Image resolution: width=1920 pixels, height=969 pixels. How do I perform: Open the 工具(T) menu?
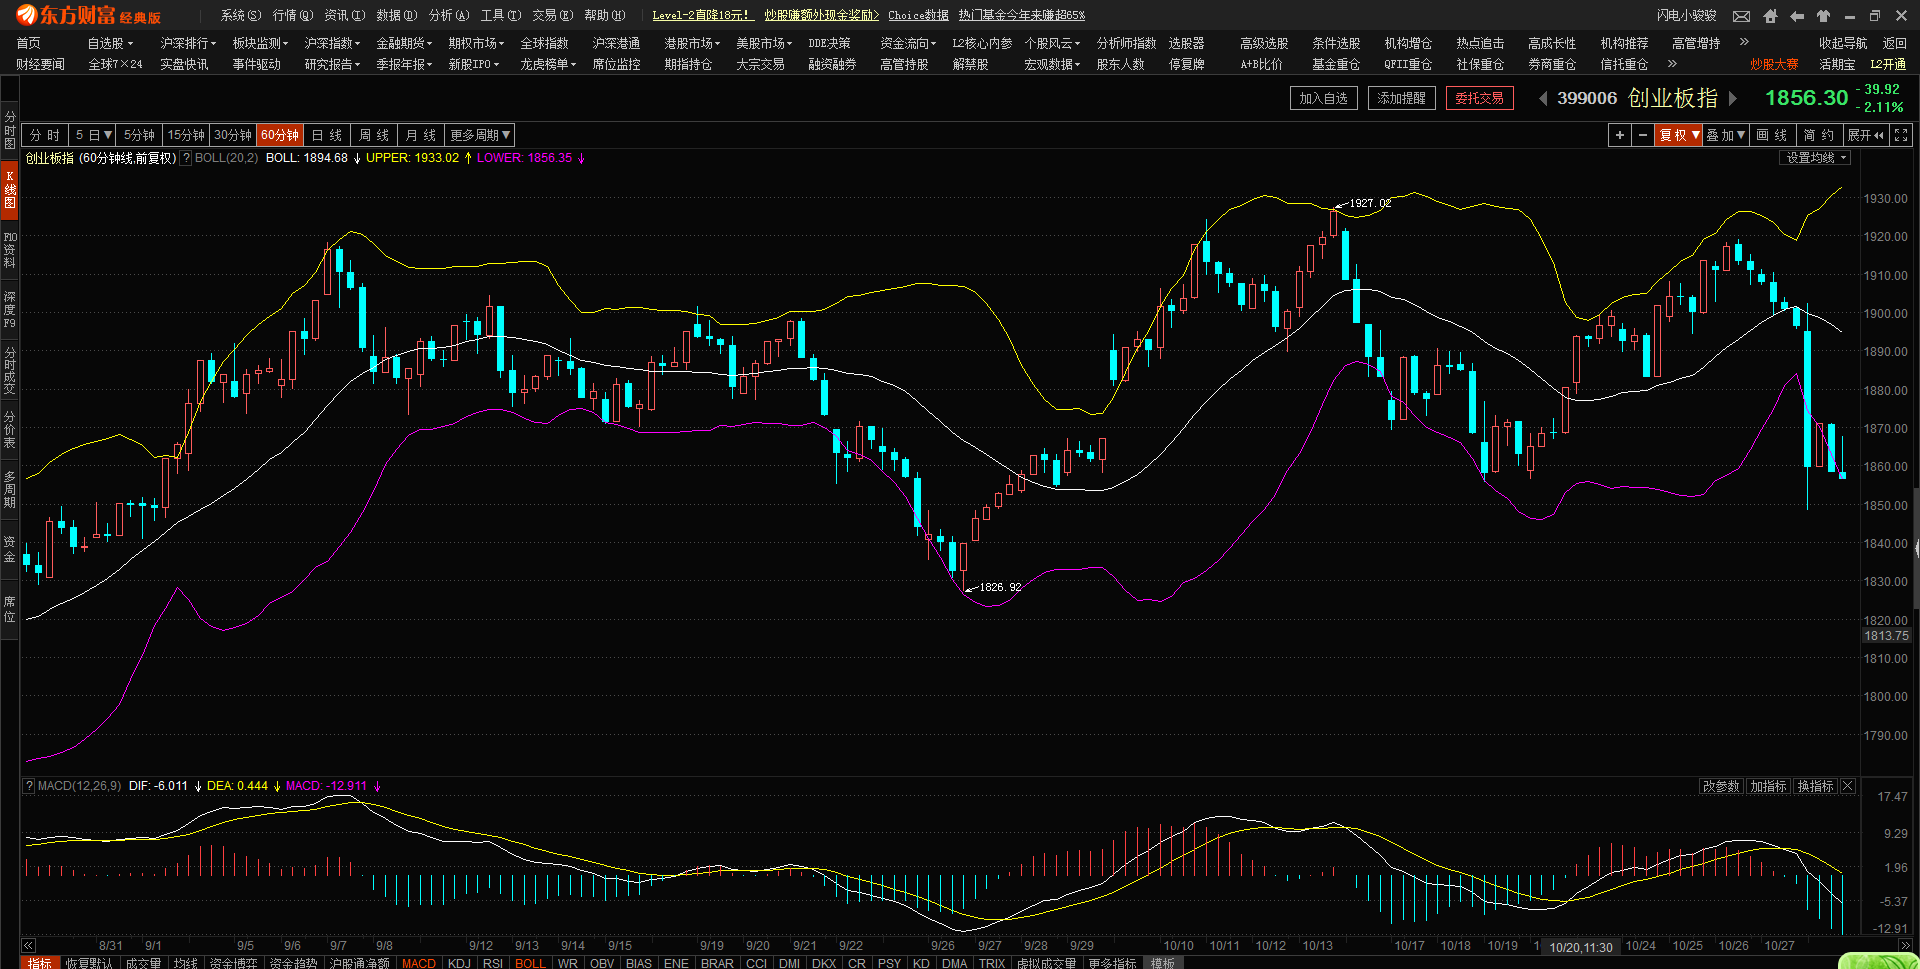(x=501, y=15)
